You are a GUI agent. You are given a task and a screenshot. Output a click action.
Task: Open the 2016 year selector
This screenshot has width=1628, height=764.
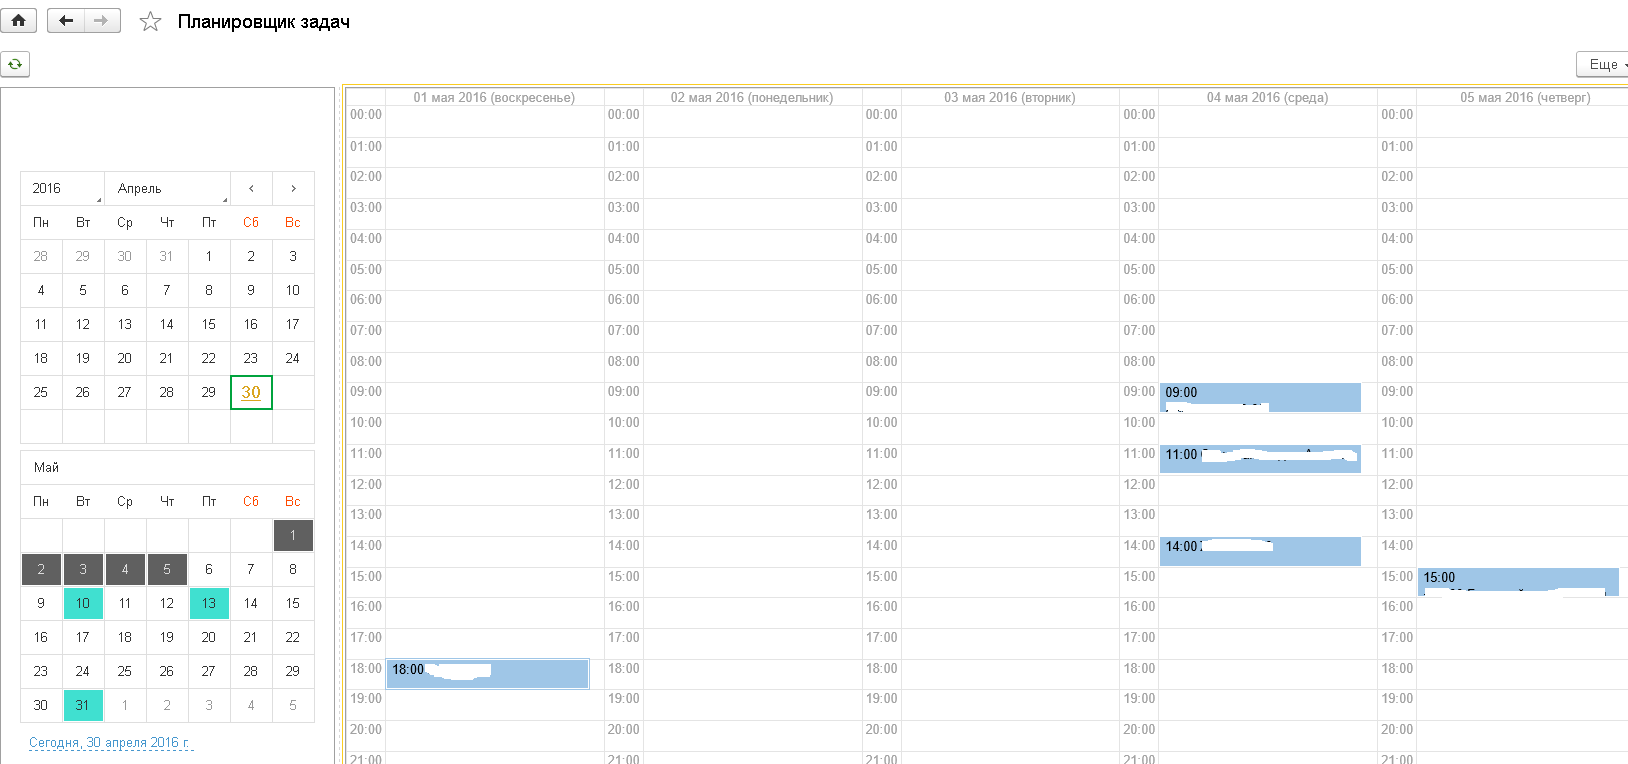tap(62, 188)
